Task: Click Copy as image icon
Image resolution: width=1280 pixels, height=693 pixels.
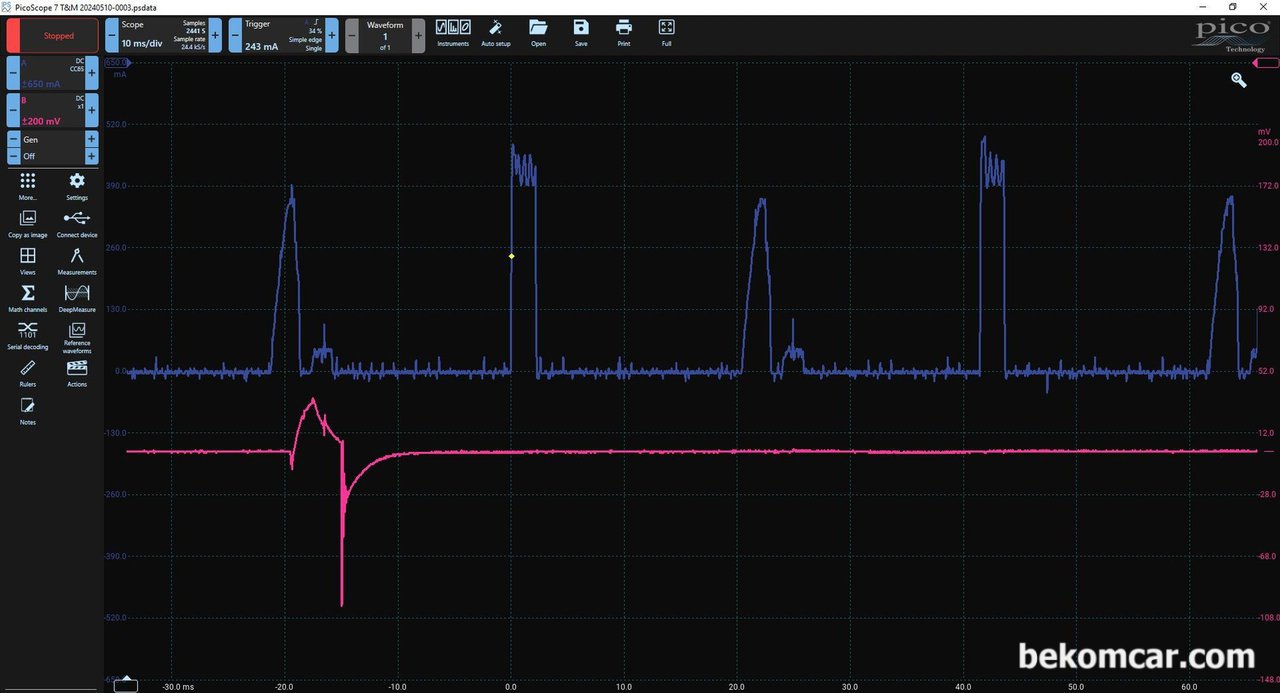Action: 27,223
